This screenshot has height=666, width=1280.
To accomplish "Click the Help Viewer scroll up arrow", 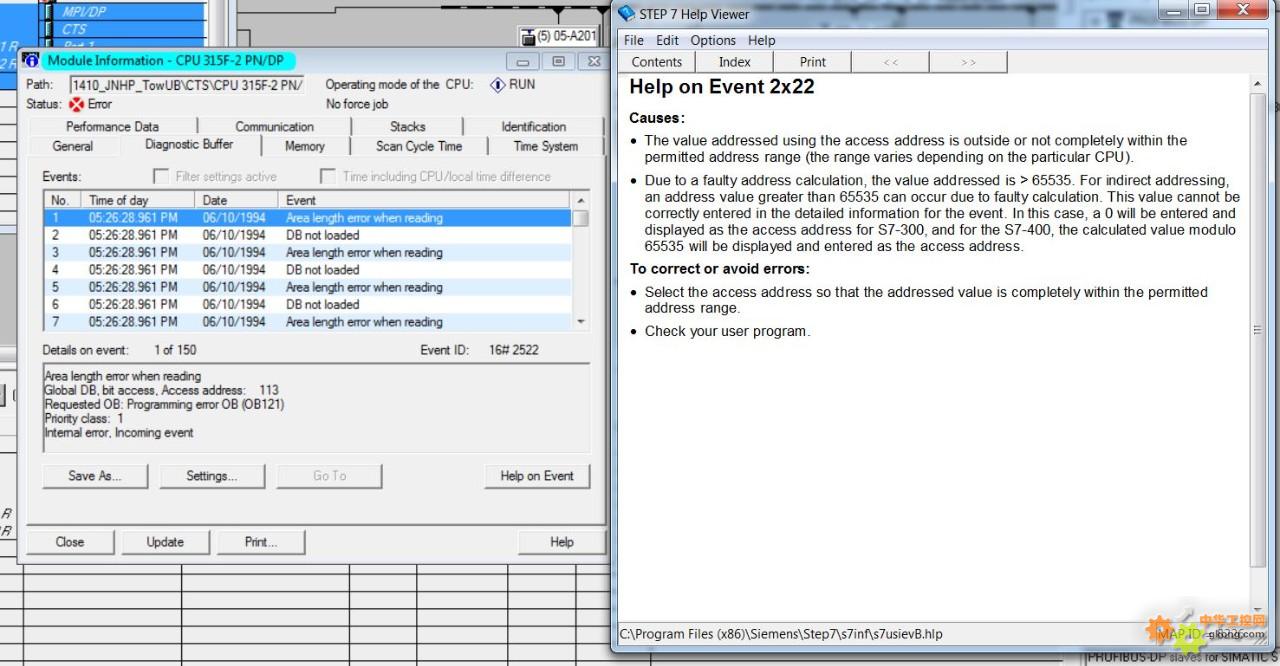I will [1257, 86].
